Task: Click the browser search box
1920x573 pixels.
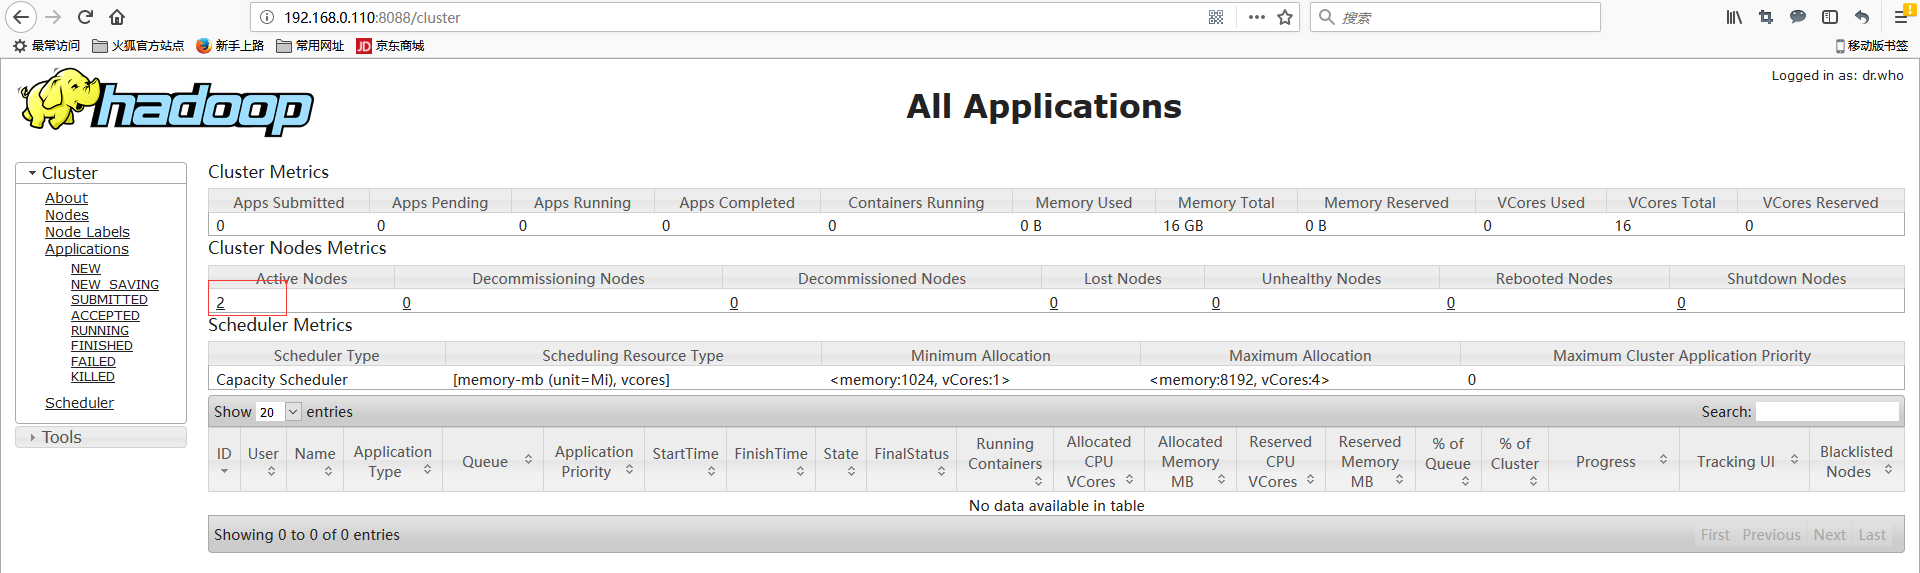Action: tap(1455, 17)
